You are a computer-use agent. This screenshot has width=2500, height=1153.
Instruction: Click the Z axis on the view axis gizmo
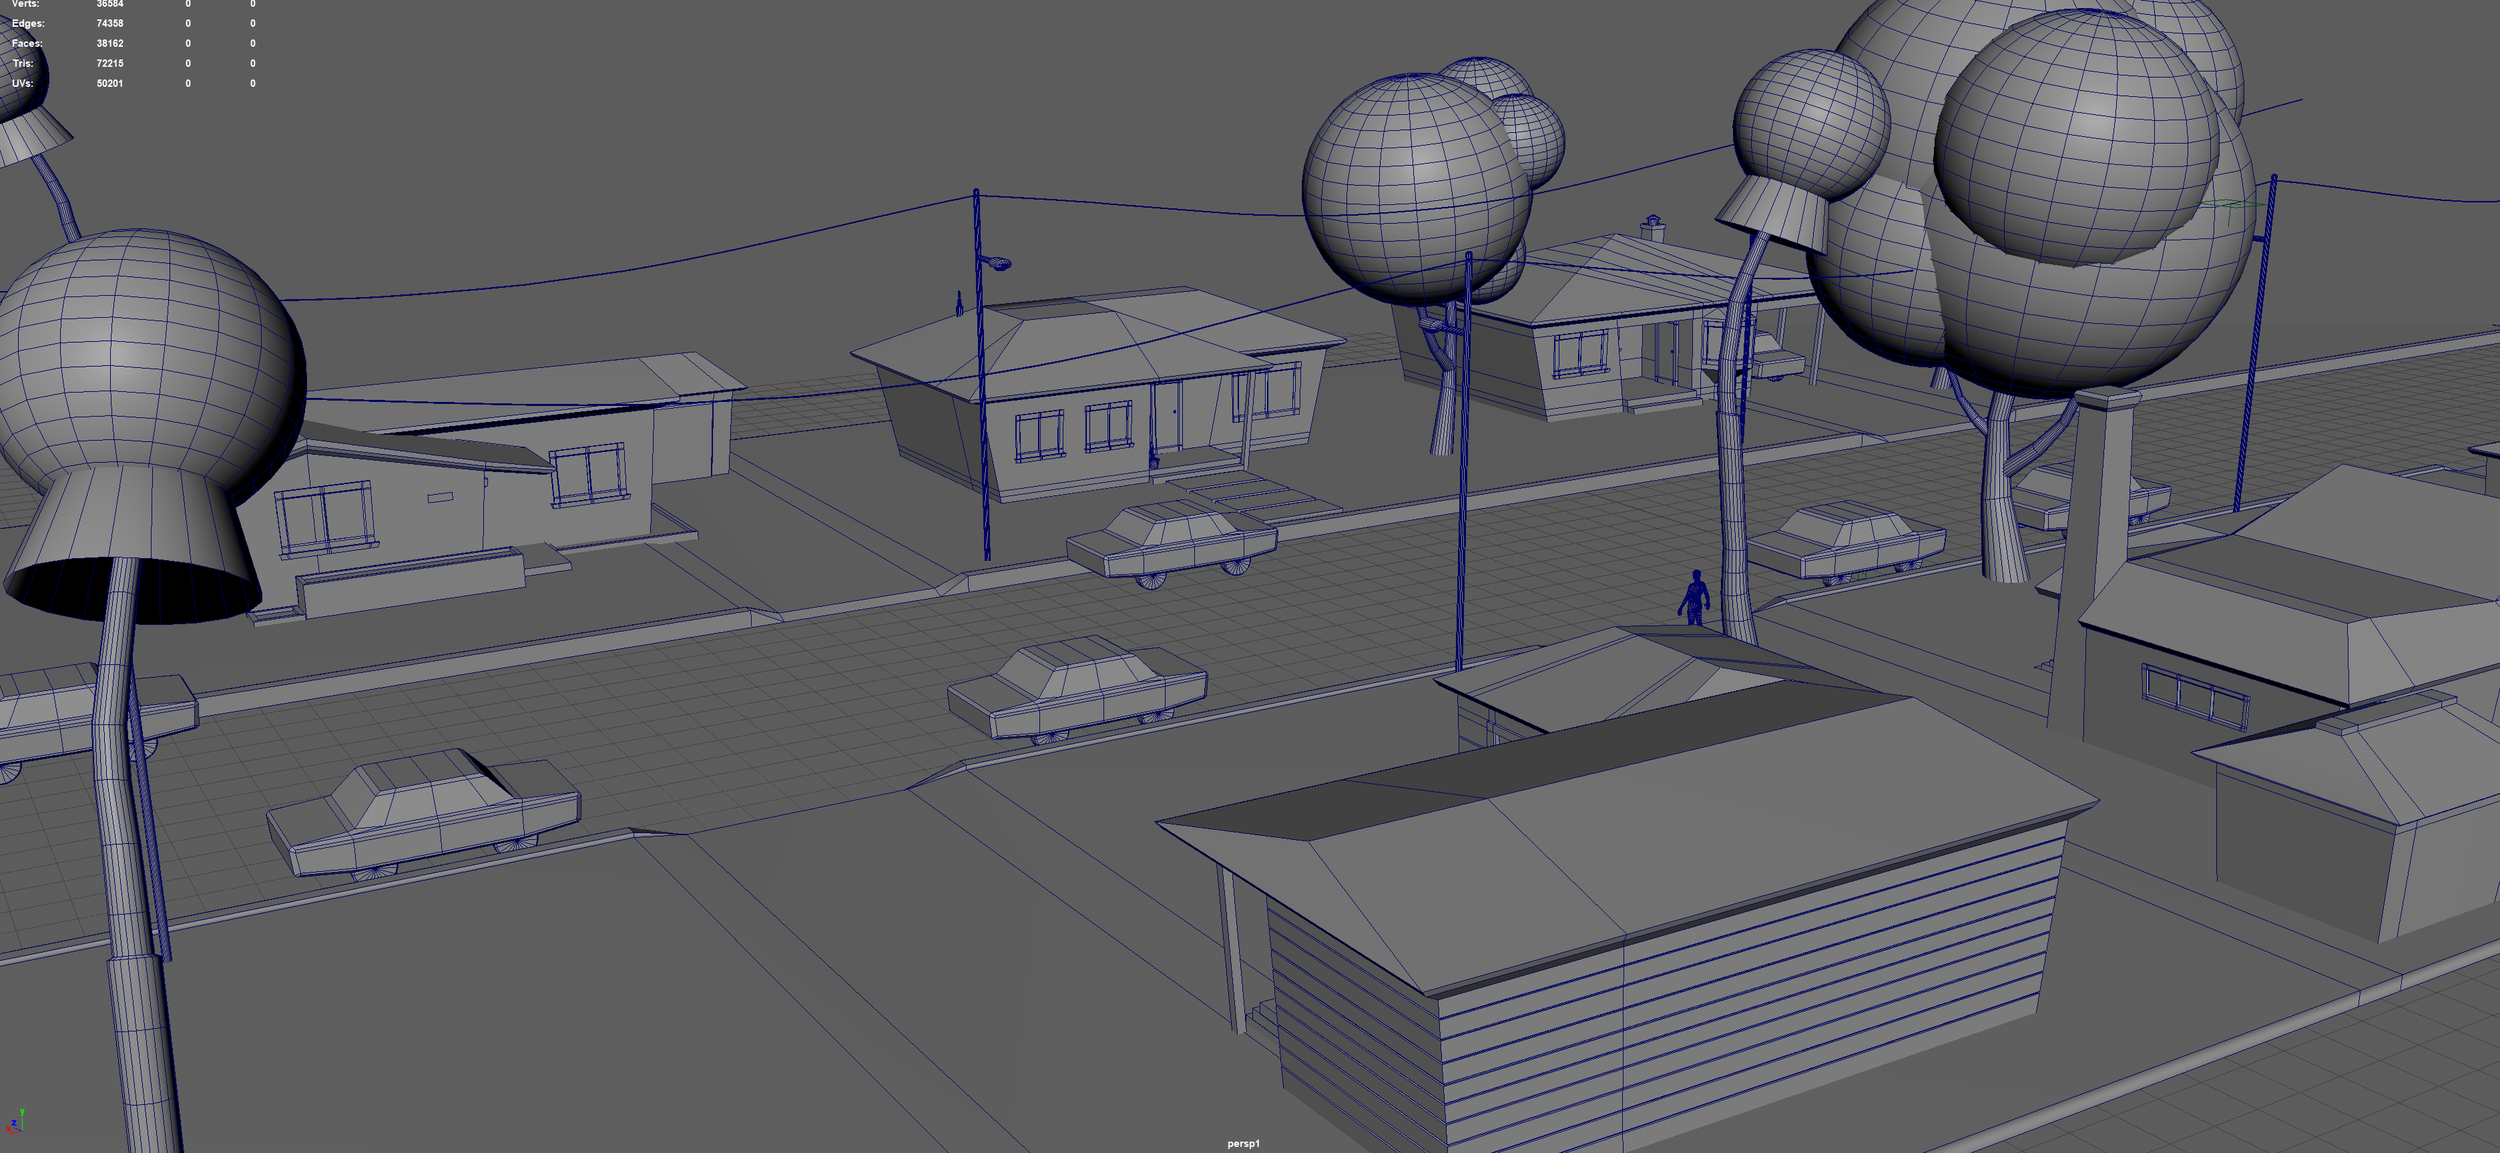tap(14, 1124)
